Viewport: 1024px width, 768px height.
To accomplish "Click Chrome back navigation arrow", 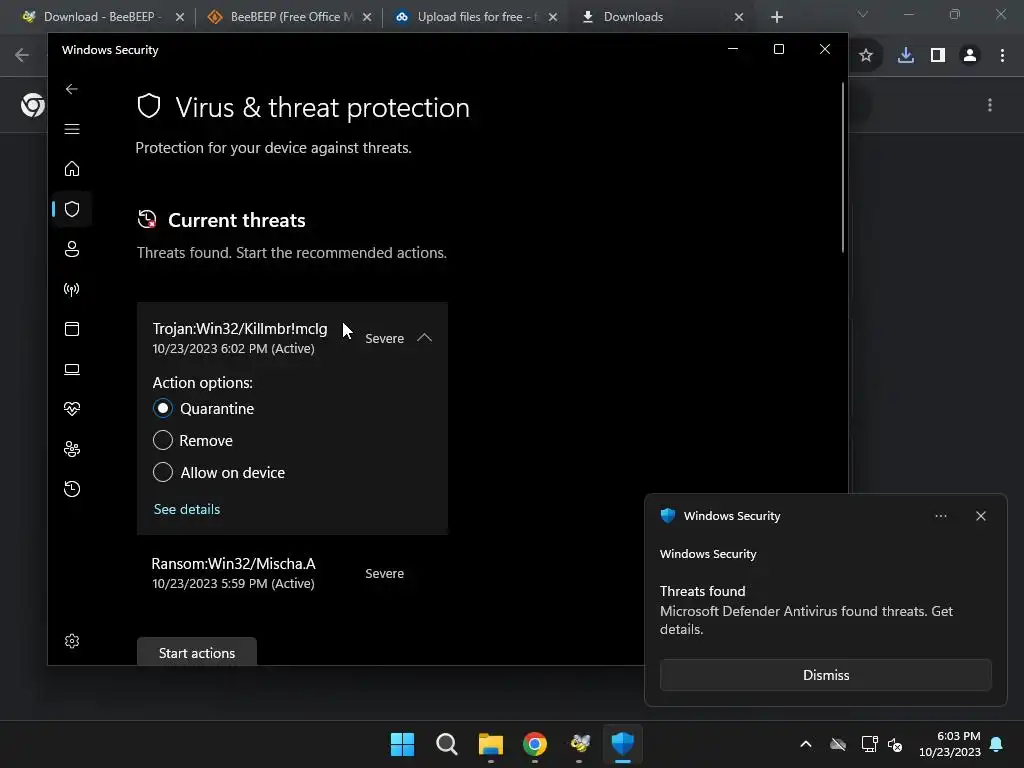I will [x=22, y=56].
